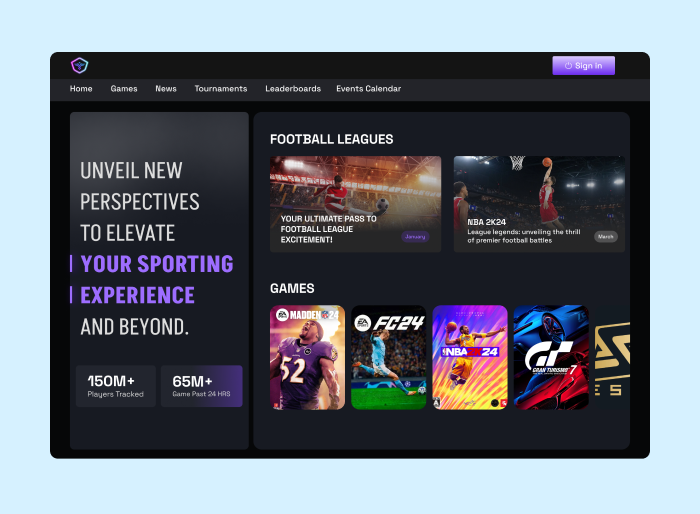Click the January tag badge

(415, 237)
